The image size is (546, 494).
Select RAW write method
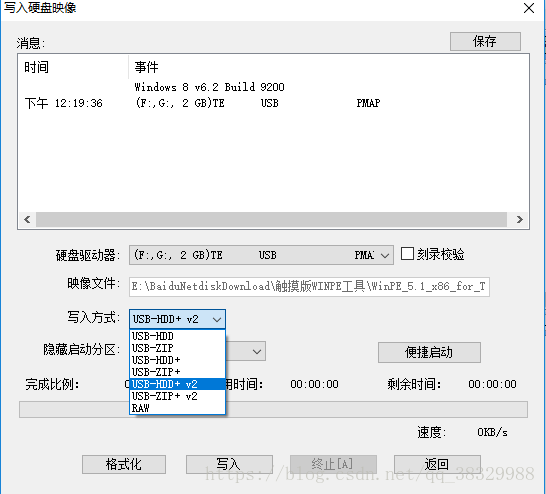pos(177,408)
